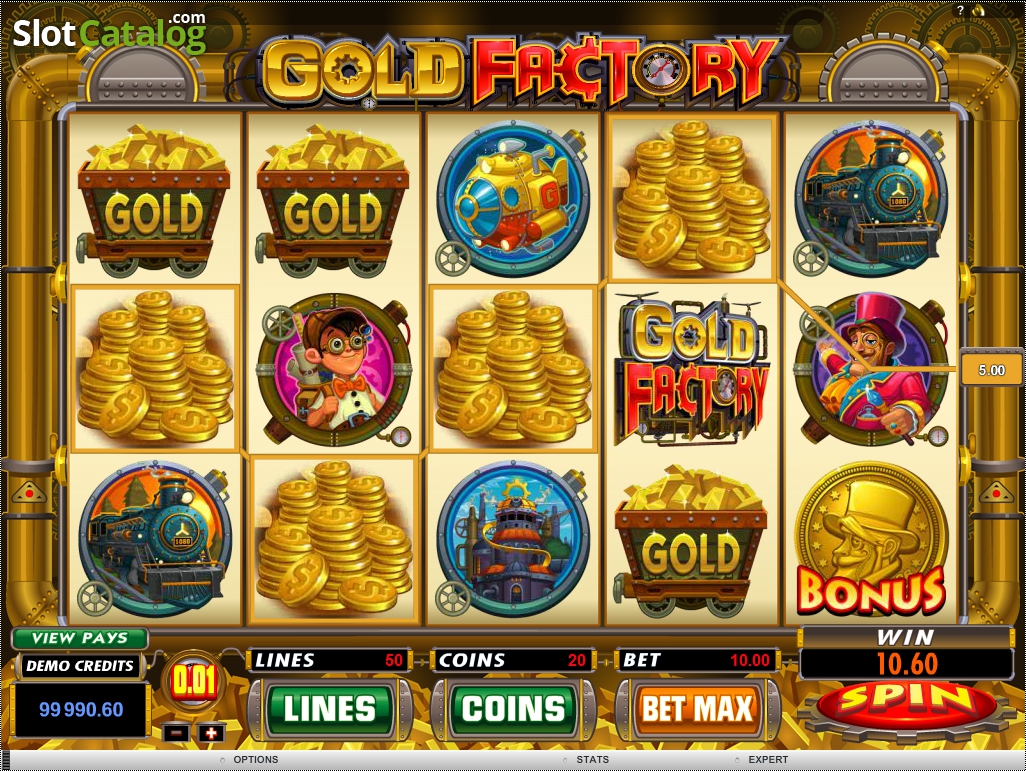Hit the orange BET MAX button
This screenshot has height=771, width=1026.
(x=698, y=709)
